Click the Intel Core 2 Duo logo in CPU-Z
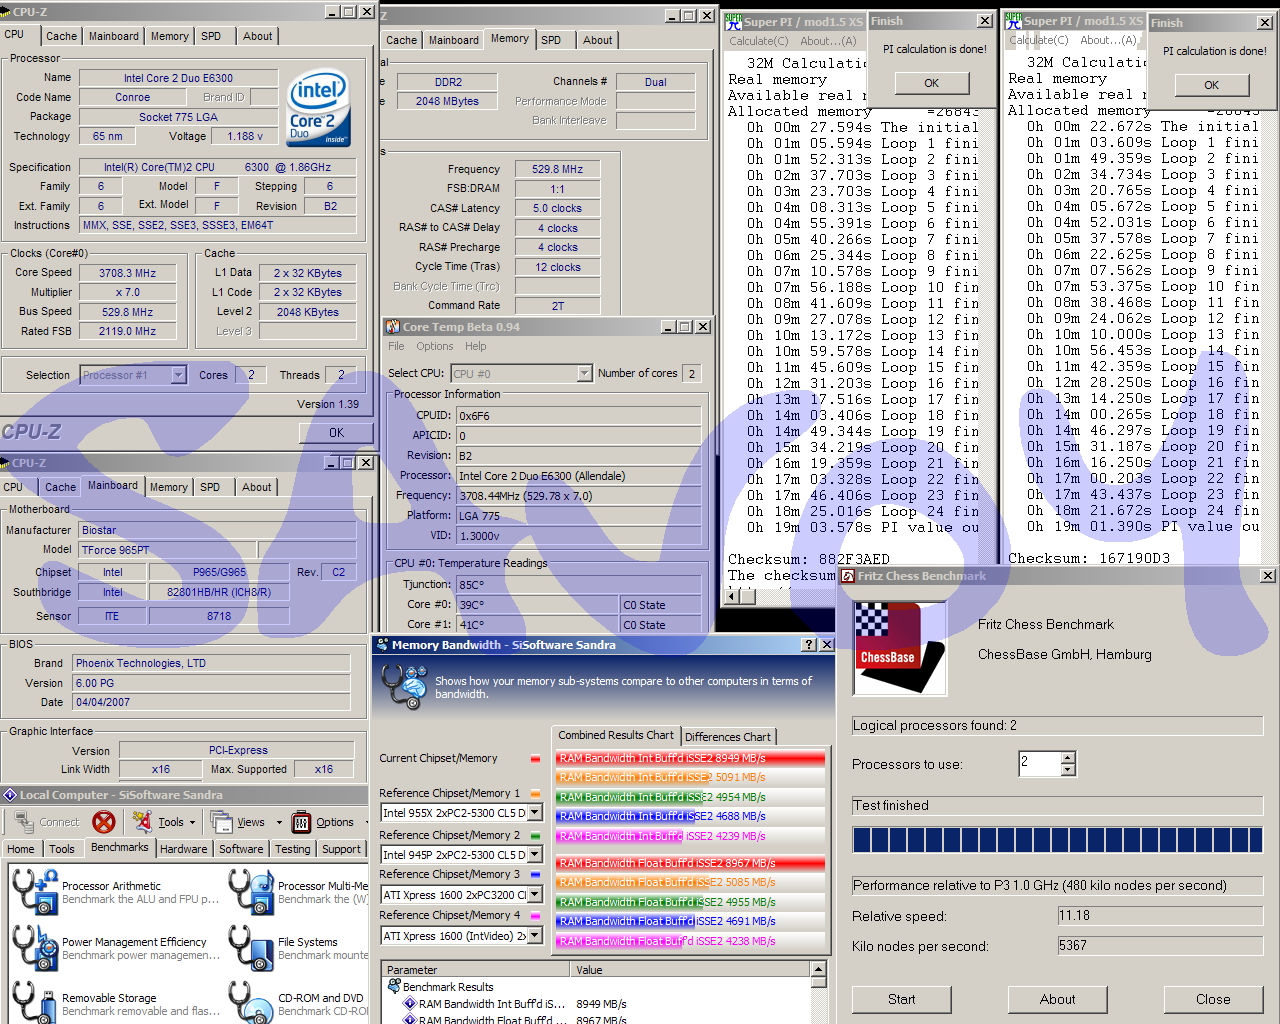Viewport: 1280px width, 1024px height. pos(318,108)
